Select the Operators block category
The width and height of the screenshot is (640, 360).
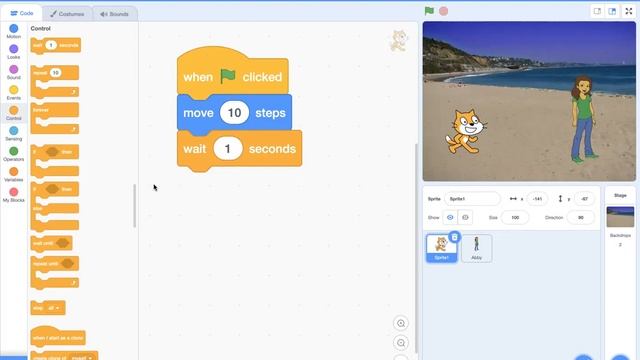coord(13,154)
